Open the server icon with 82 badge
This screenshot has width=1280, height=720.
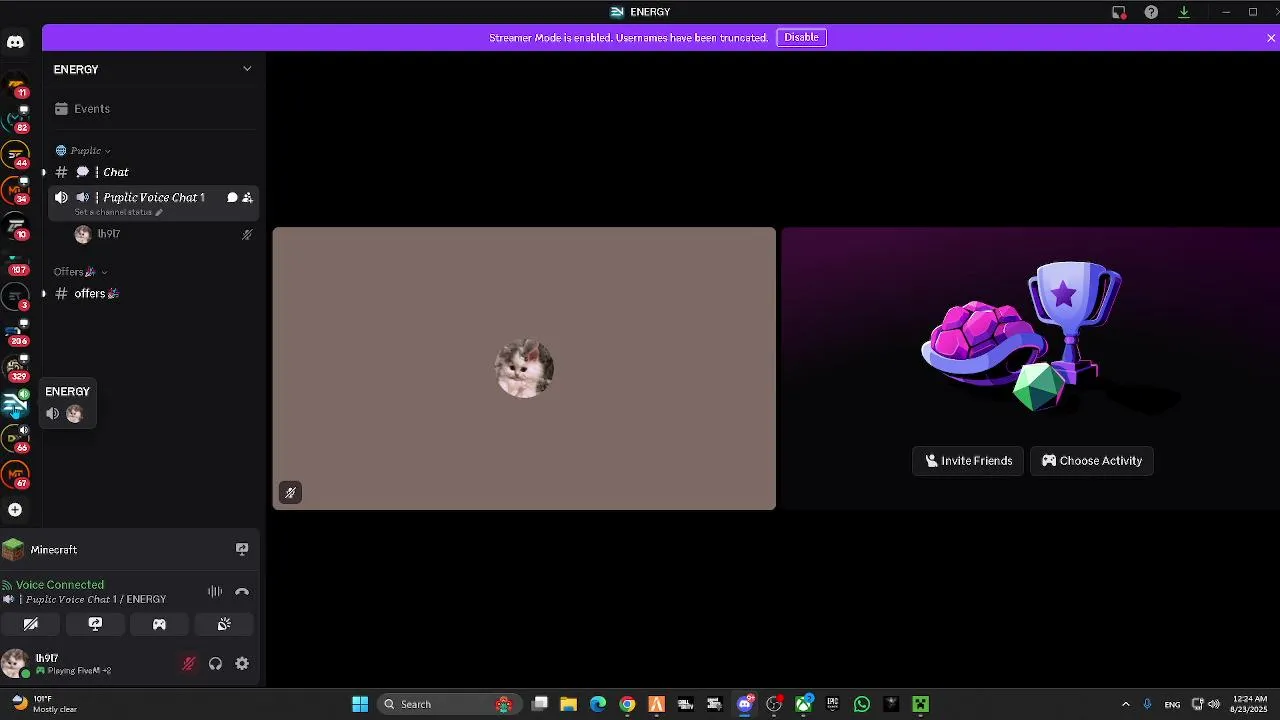pos(15,118)
